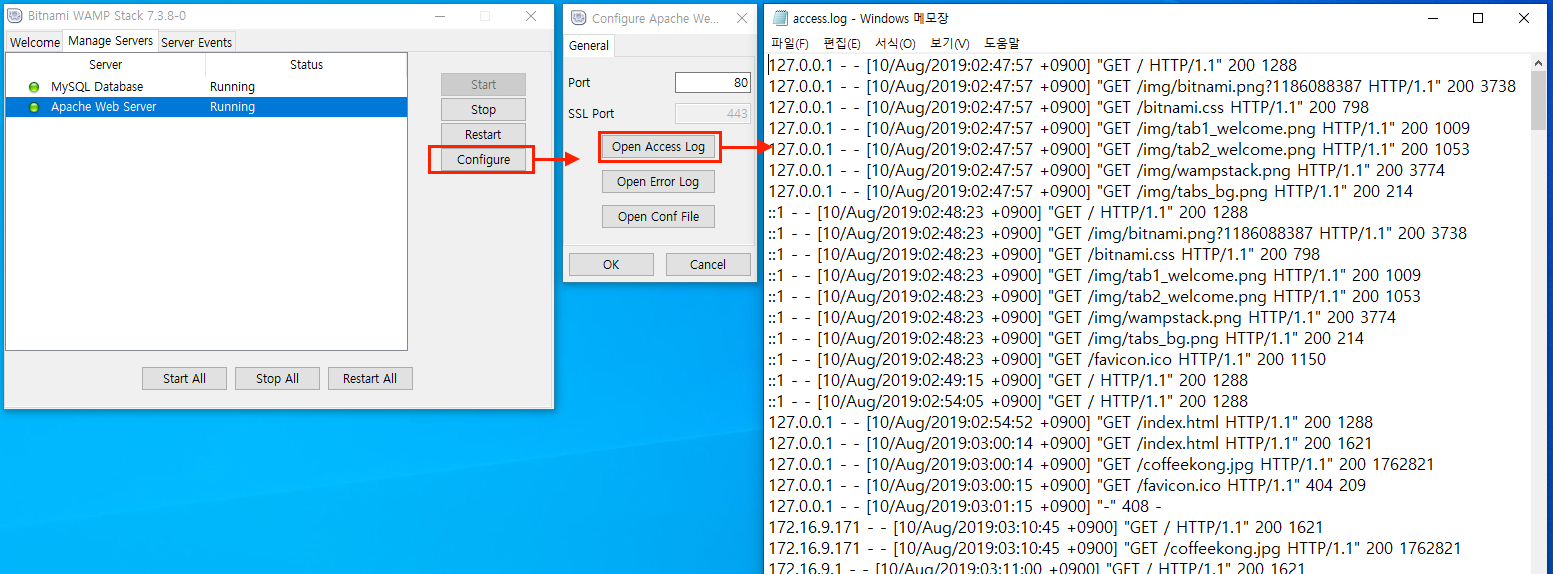The image size is (1553, 574).
Task: Open Configure for Apache Web Server
Action: (x=483, y=160)
